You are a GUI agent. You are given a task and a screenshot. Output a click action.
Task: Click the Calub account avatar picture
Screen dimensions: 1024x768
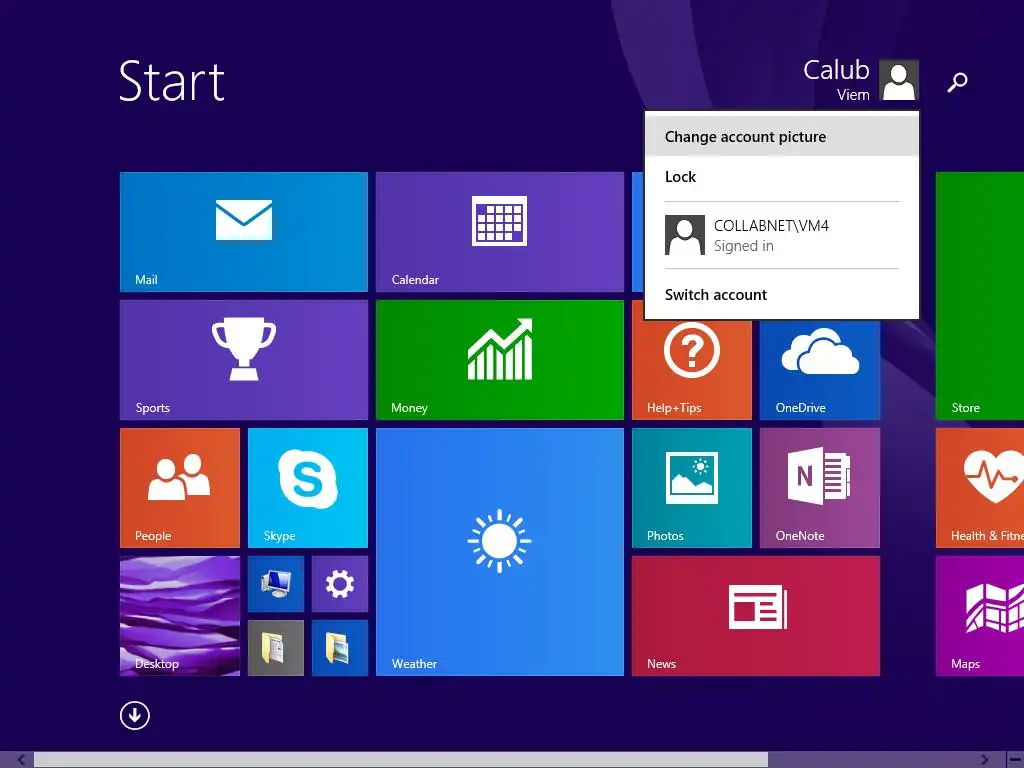point(899,80)
